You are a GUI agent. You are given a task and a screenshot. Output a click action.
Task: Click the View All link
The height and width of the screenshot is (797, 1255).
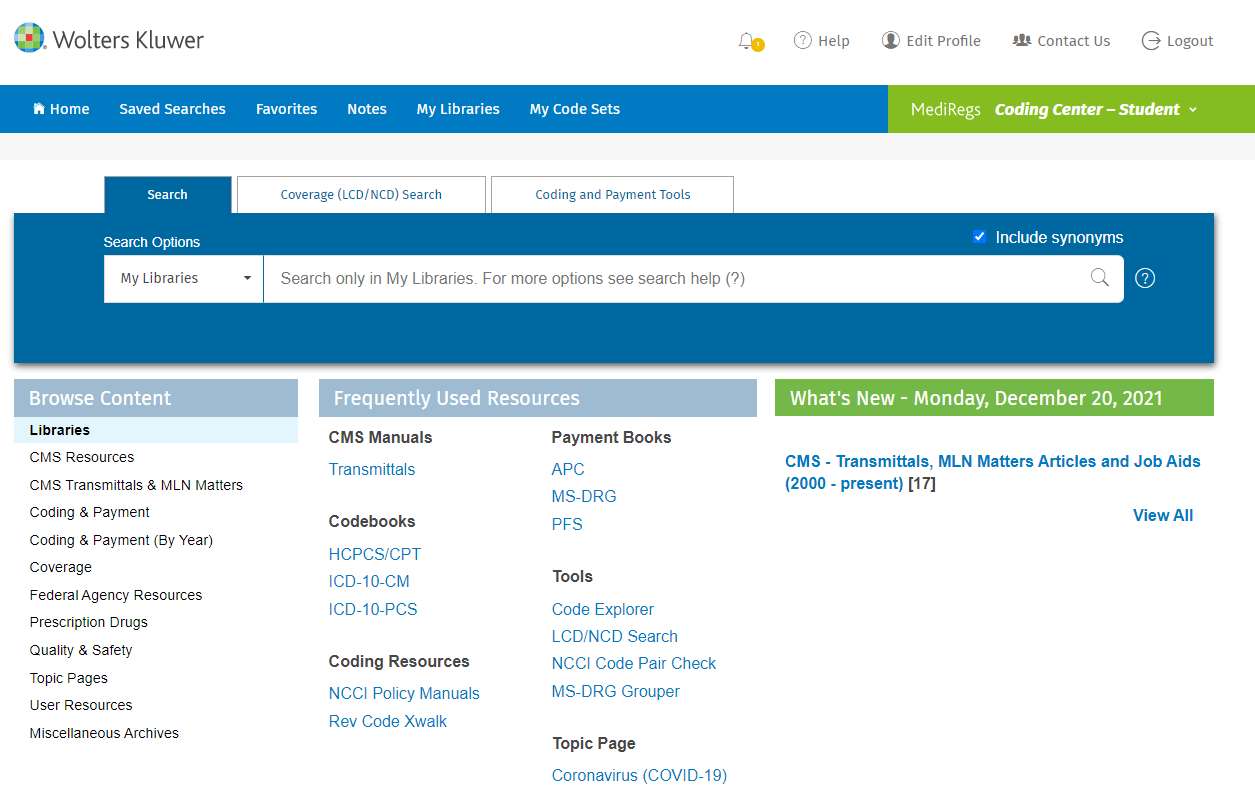(1162, 515)
